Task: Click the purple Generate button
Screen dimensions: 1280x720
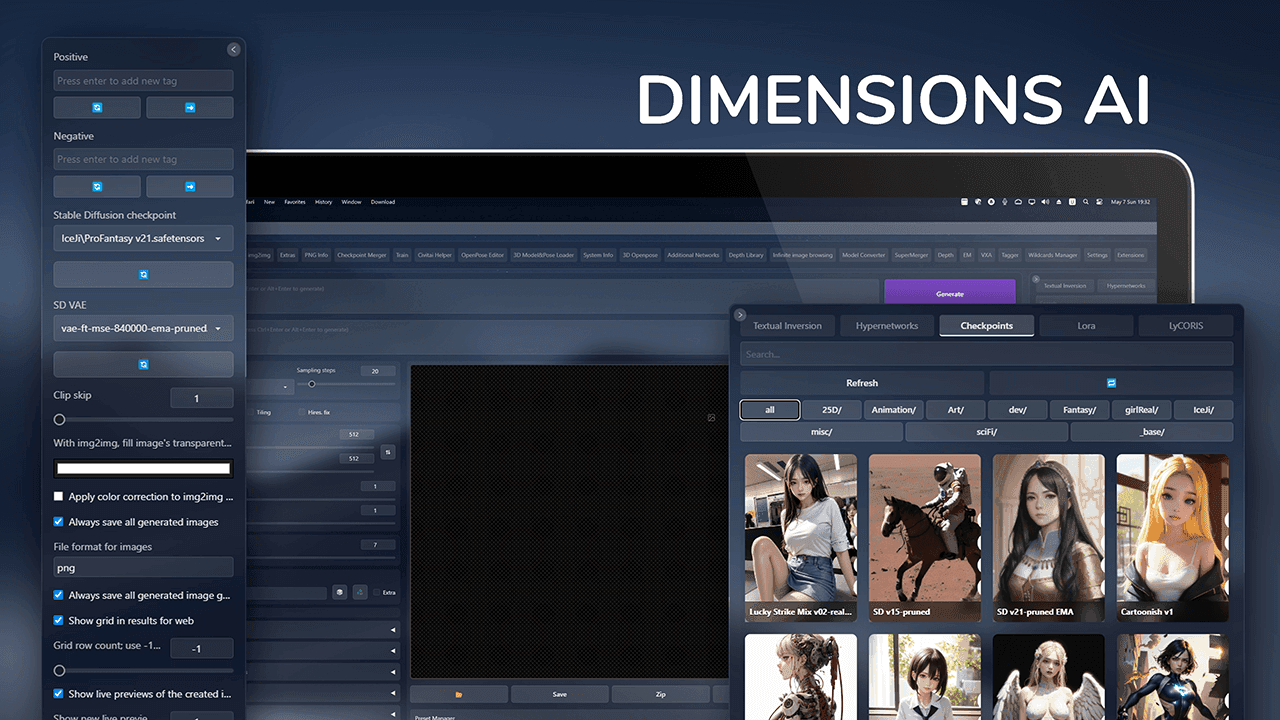Action: click(x=950, y=294)
